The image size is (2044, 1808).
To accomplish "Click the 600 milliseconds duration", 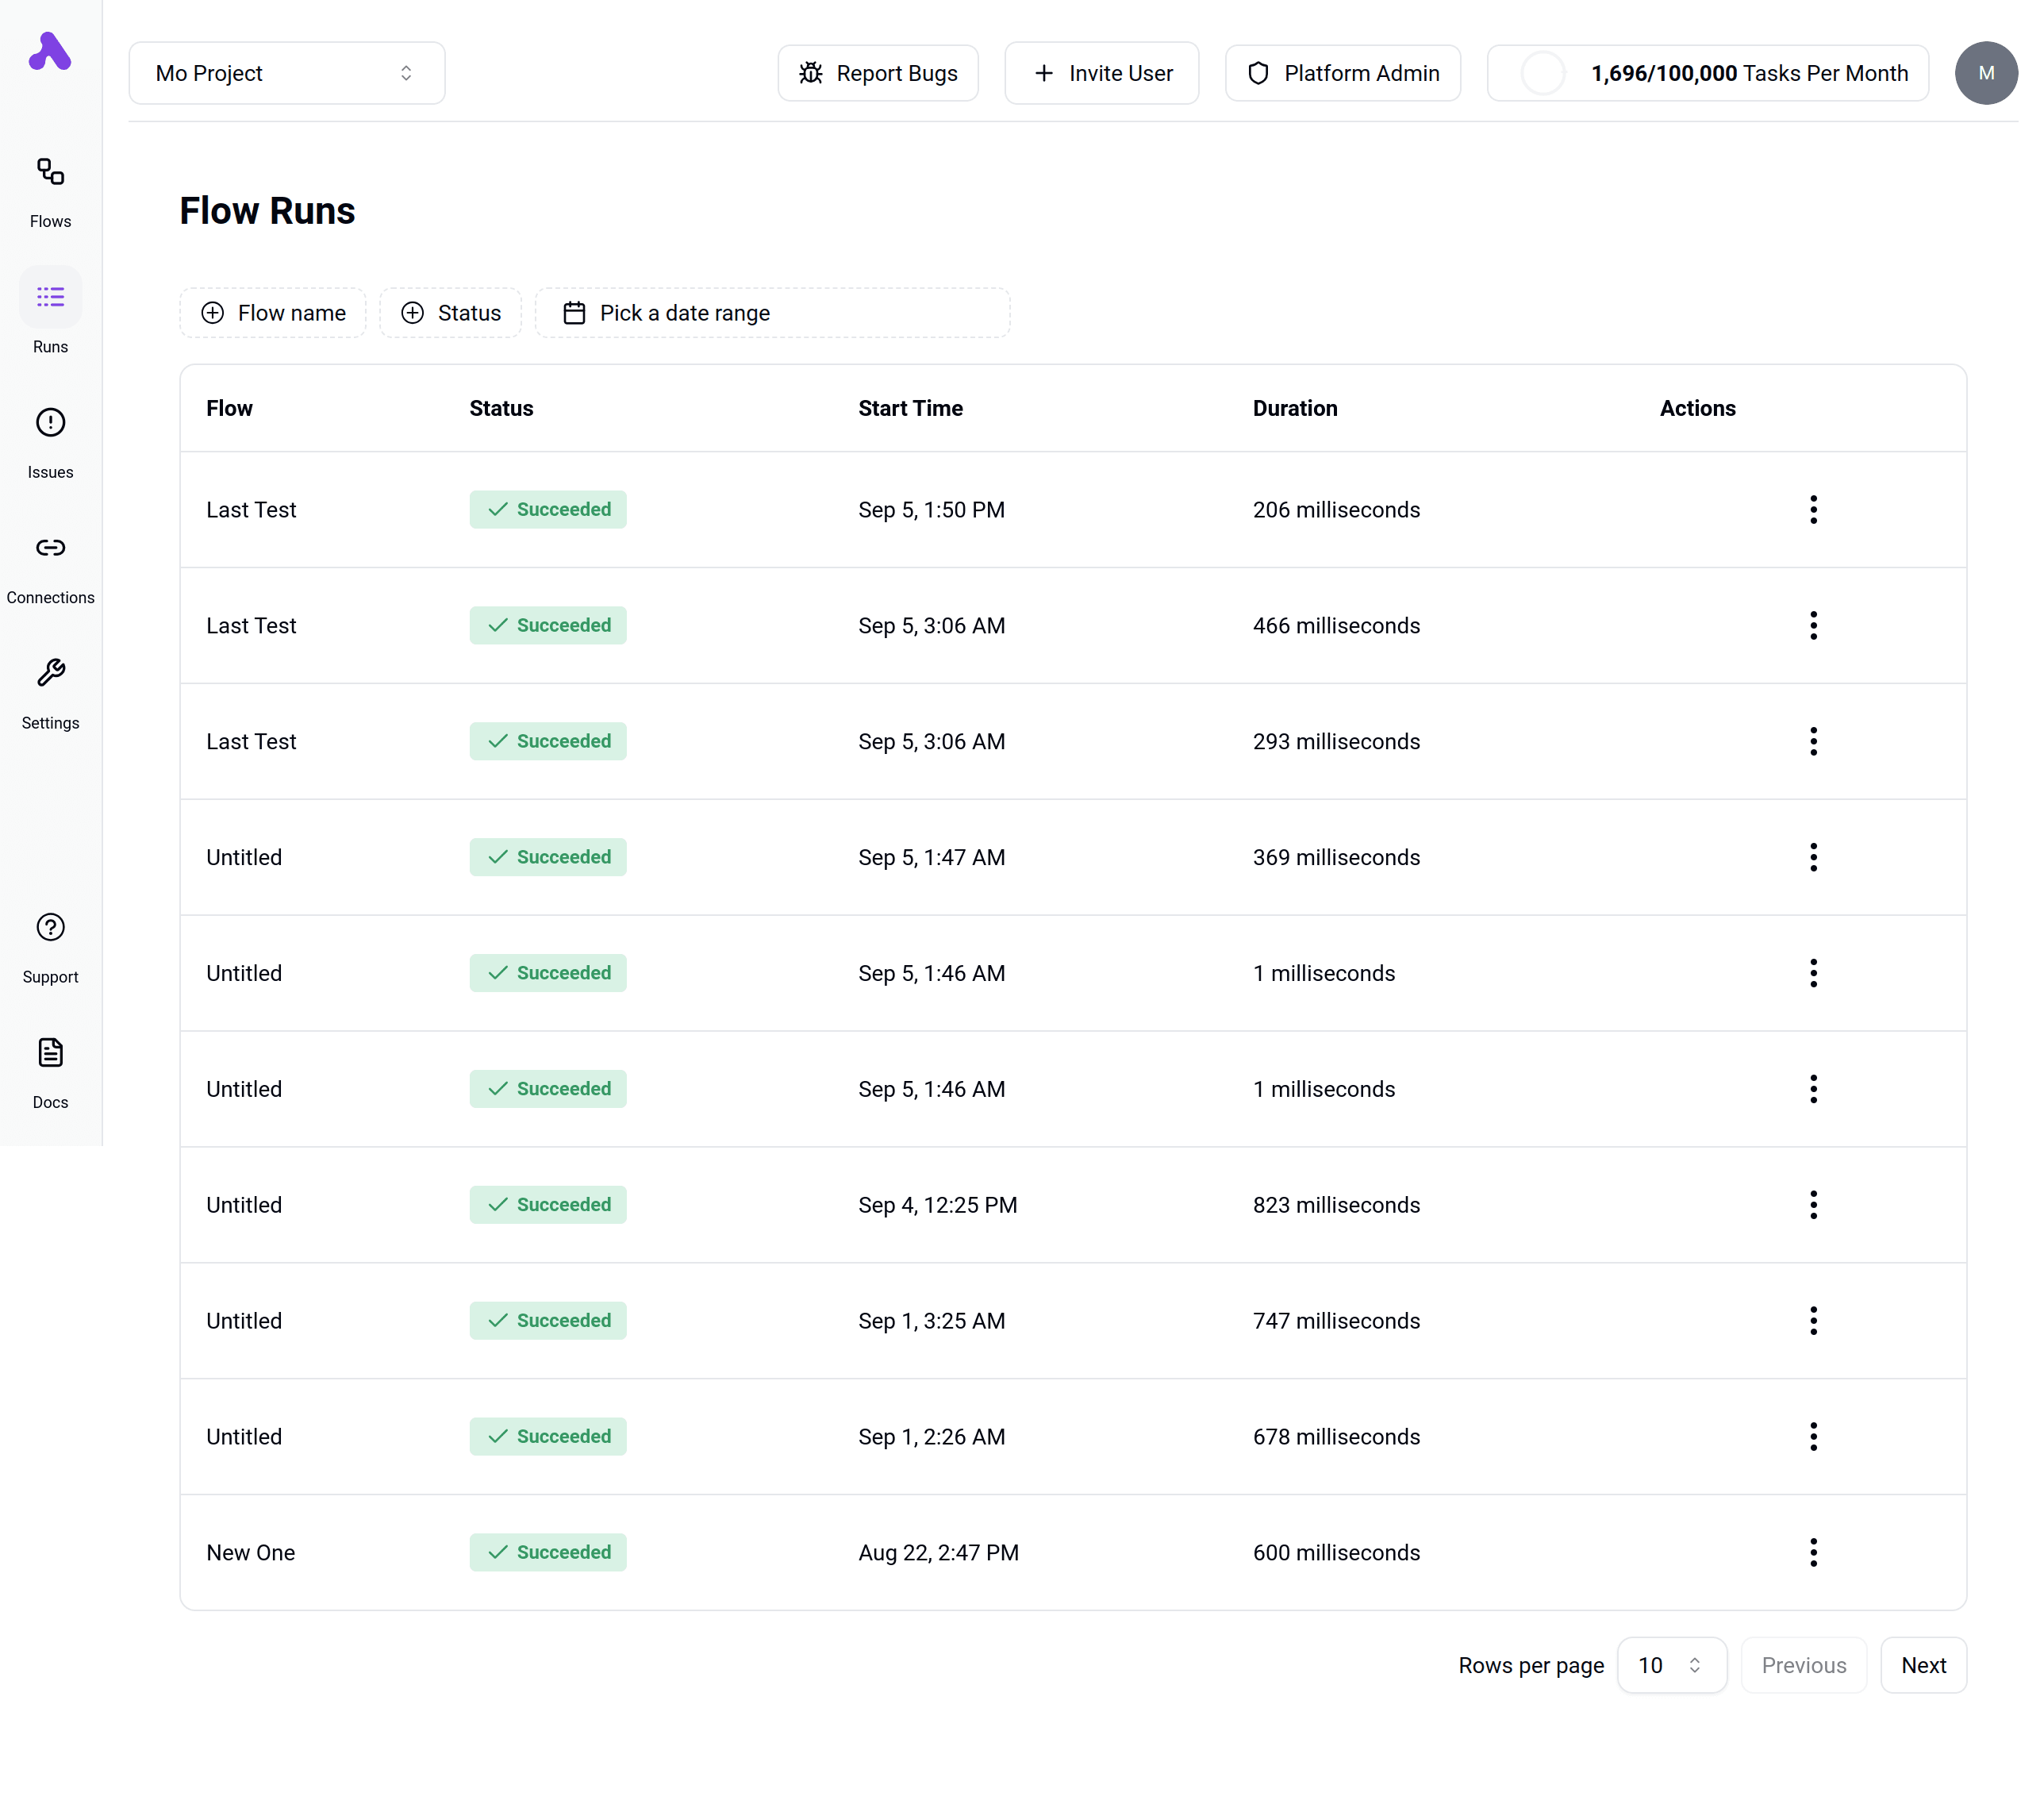I will click(x=1336, y=1553).
